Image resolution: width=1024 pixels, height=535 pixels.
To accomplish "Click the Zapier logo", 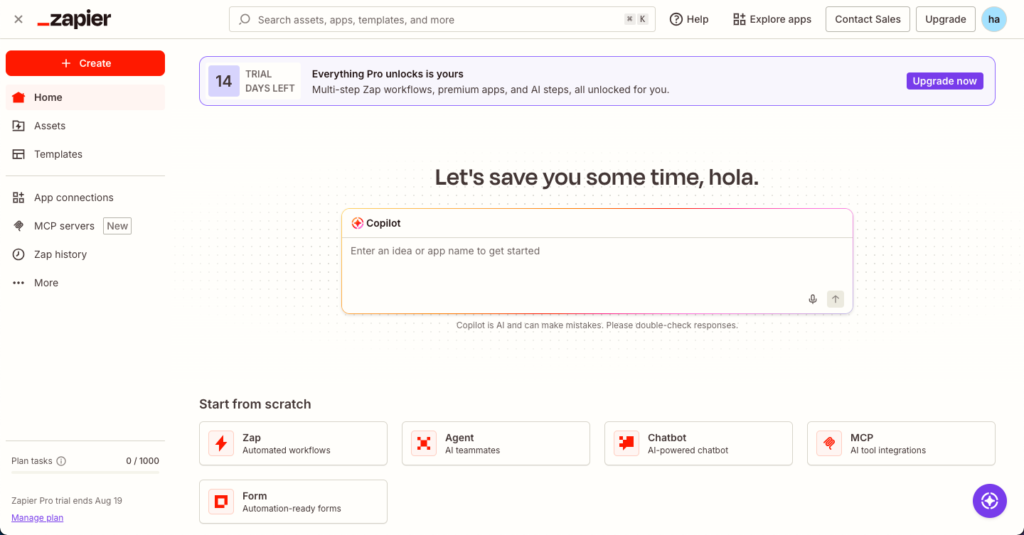I will (74, 20).
